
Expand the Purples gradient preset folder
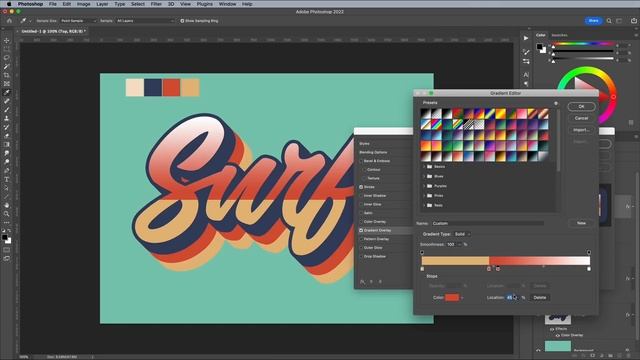424,186
